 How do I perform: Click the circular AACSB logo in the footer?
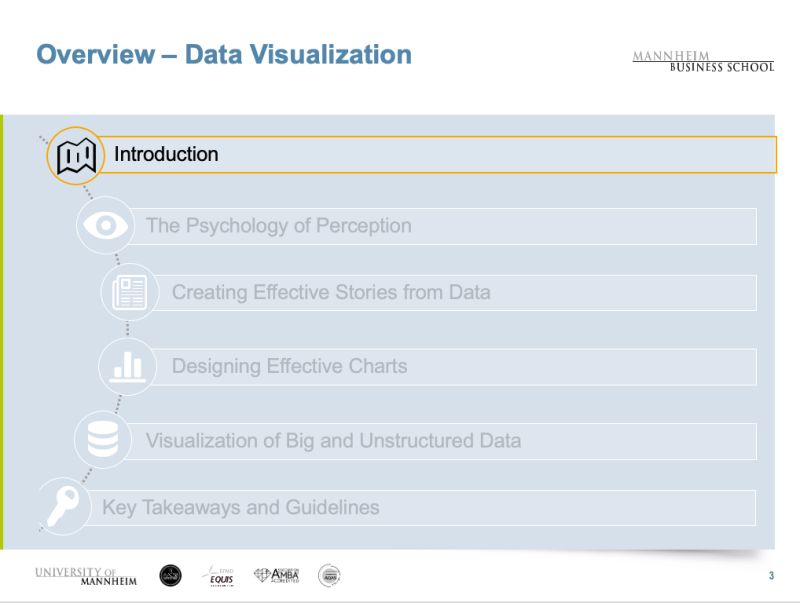tap(170, 574)
